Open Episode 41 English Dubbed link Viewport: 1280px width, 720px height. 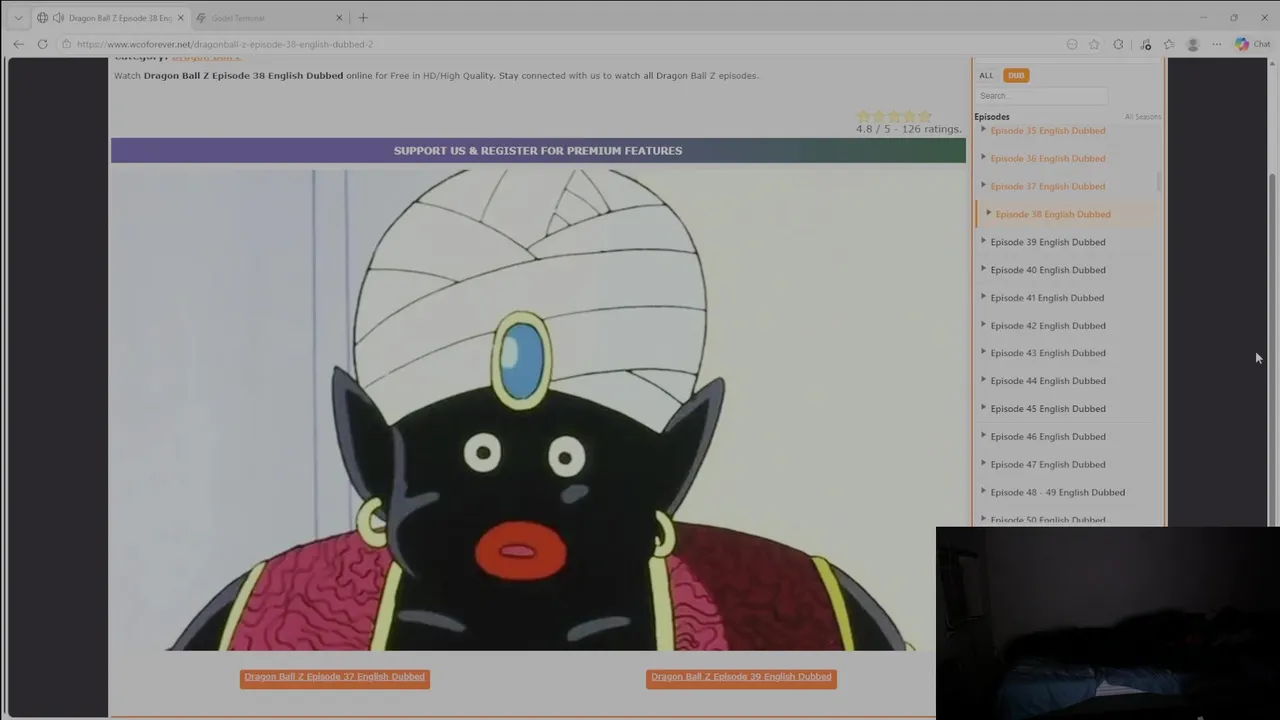click(1047, 298)
